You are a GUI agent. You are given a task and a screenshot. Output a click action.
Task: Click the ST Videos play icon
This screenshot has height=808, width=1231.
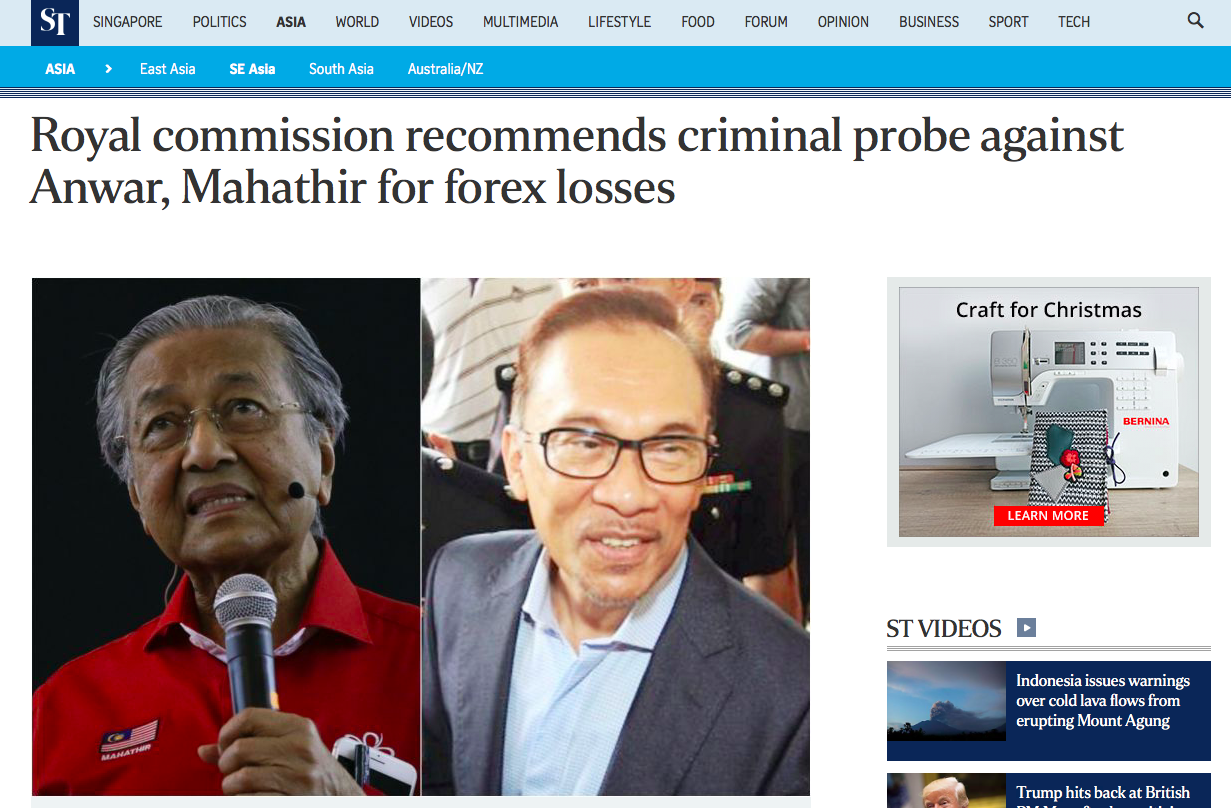tap(1026, 628)
